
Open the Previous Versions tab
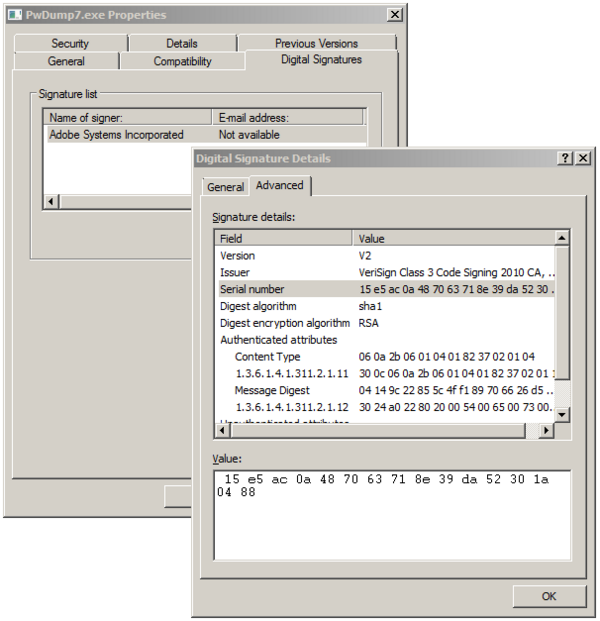(x=316, y=43)
